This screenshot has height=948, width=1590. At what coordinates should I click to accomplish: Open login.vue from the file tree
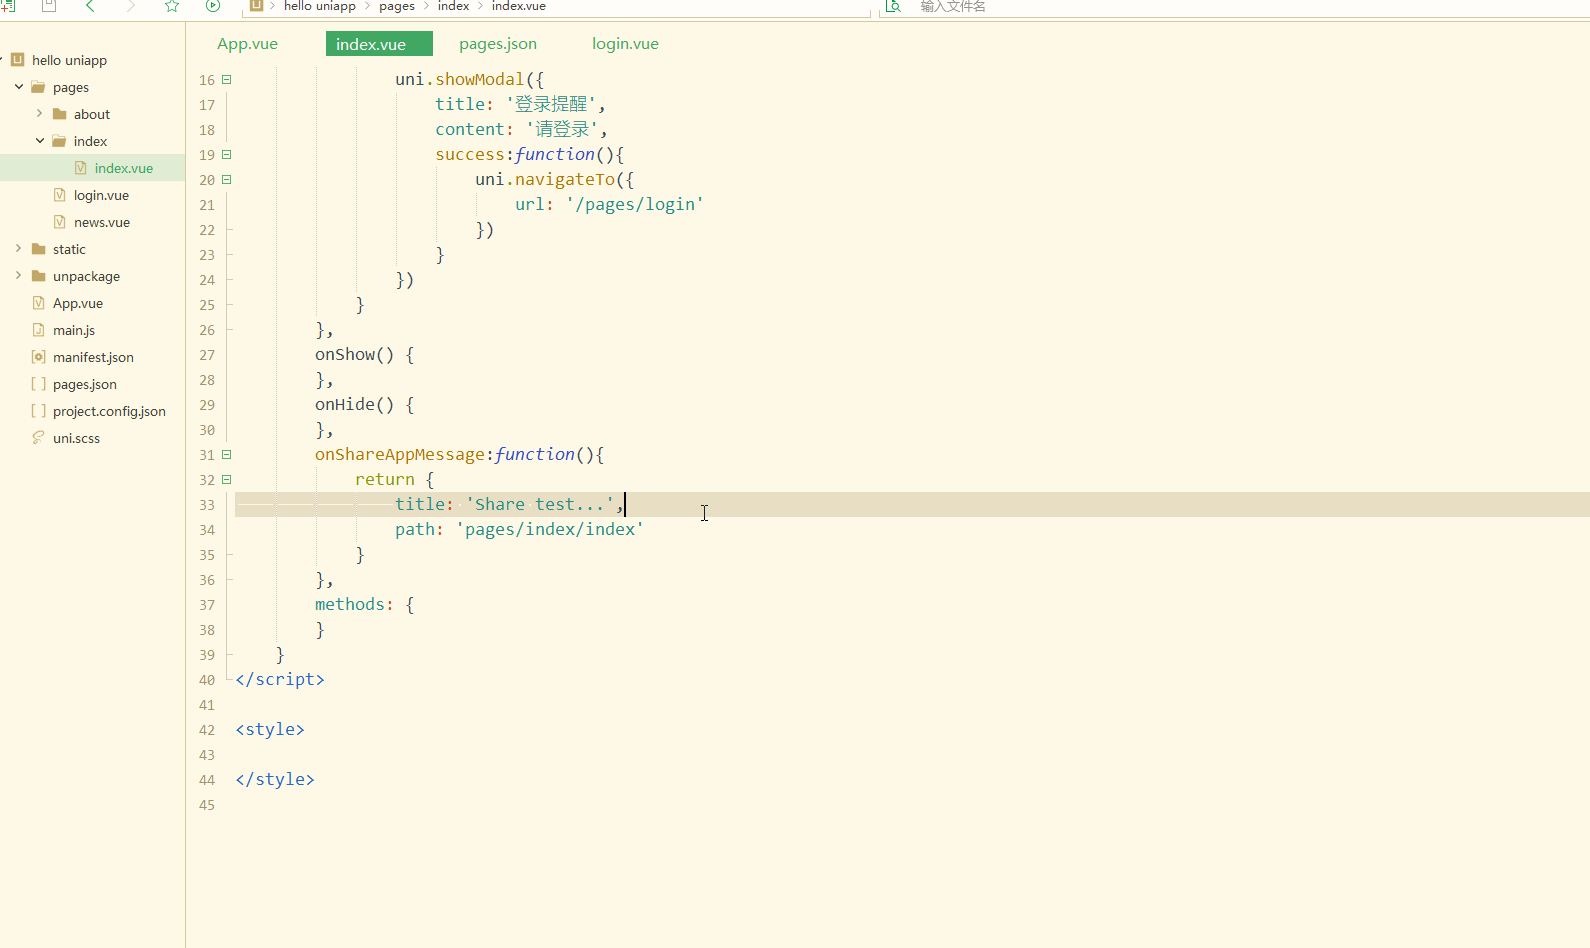(101, 195)
